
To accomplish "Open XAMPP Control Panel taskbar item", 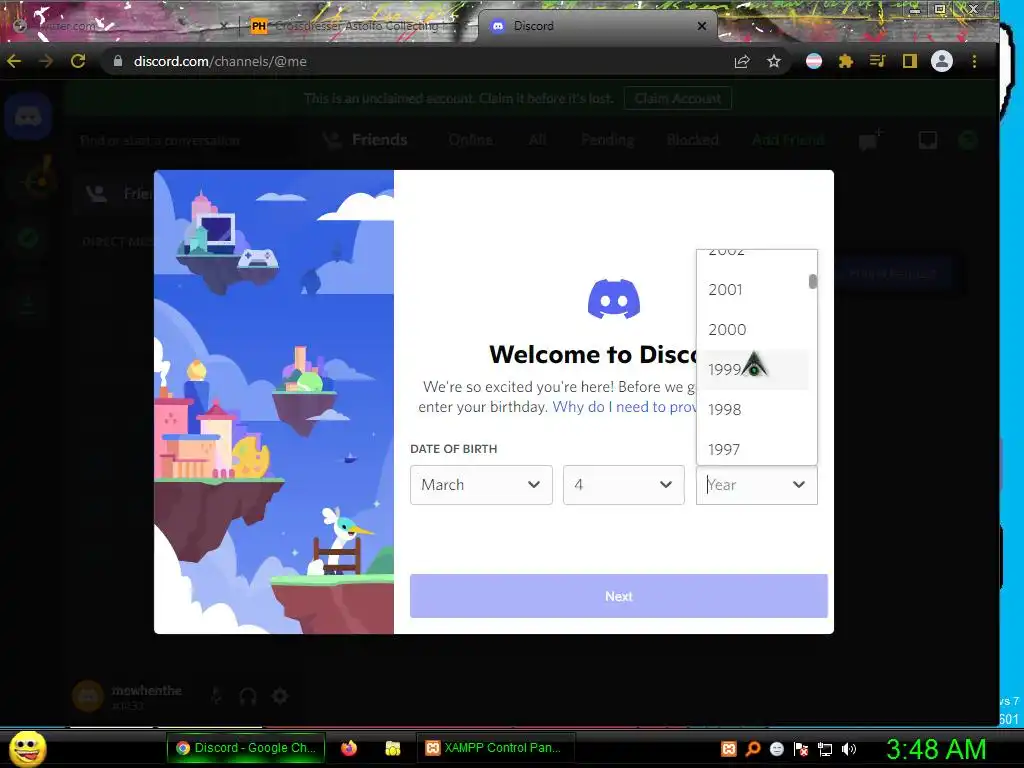I will (495, 748).
